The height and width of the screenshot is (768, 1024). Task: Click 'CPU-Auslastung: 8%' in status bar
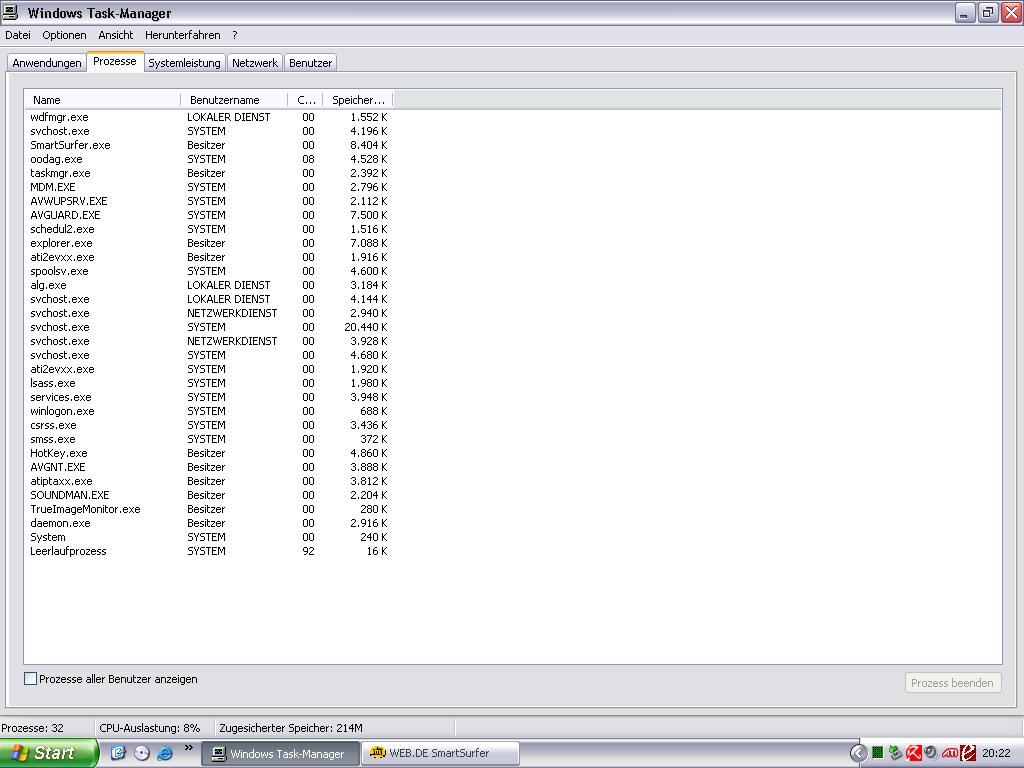click(x=150, y=728)
